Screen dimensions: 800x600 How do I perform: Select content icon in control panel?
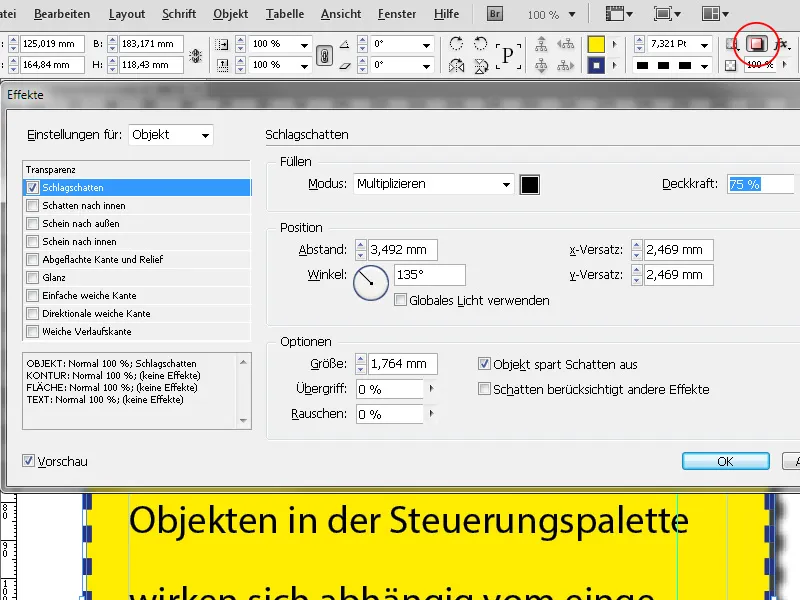coord(541,65)
